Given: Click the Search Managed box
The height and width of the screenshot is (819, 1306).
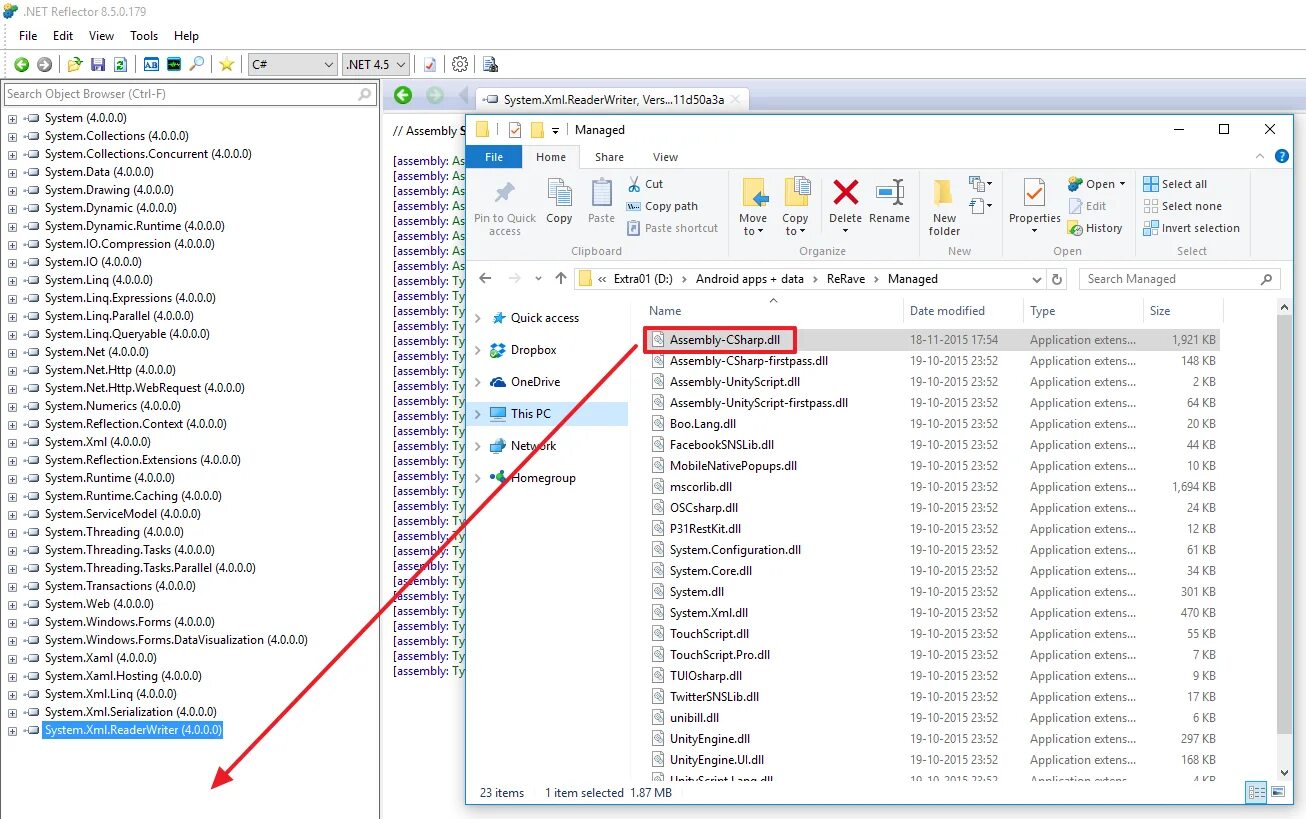Looking at the screenshot, I should [x=1180, y=279].
